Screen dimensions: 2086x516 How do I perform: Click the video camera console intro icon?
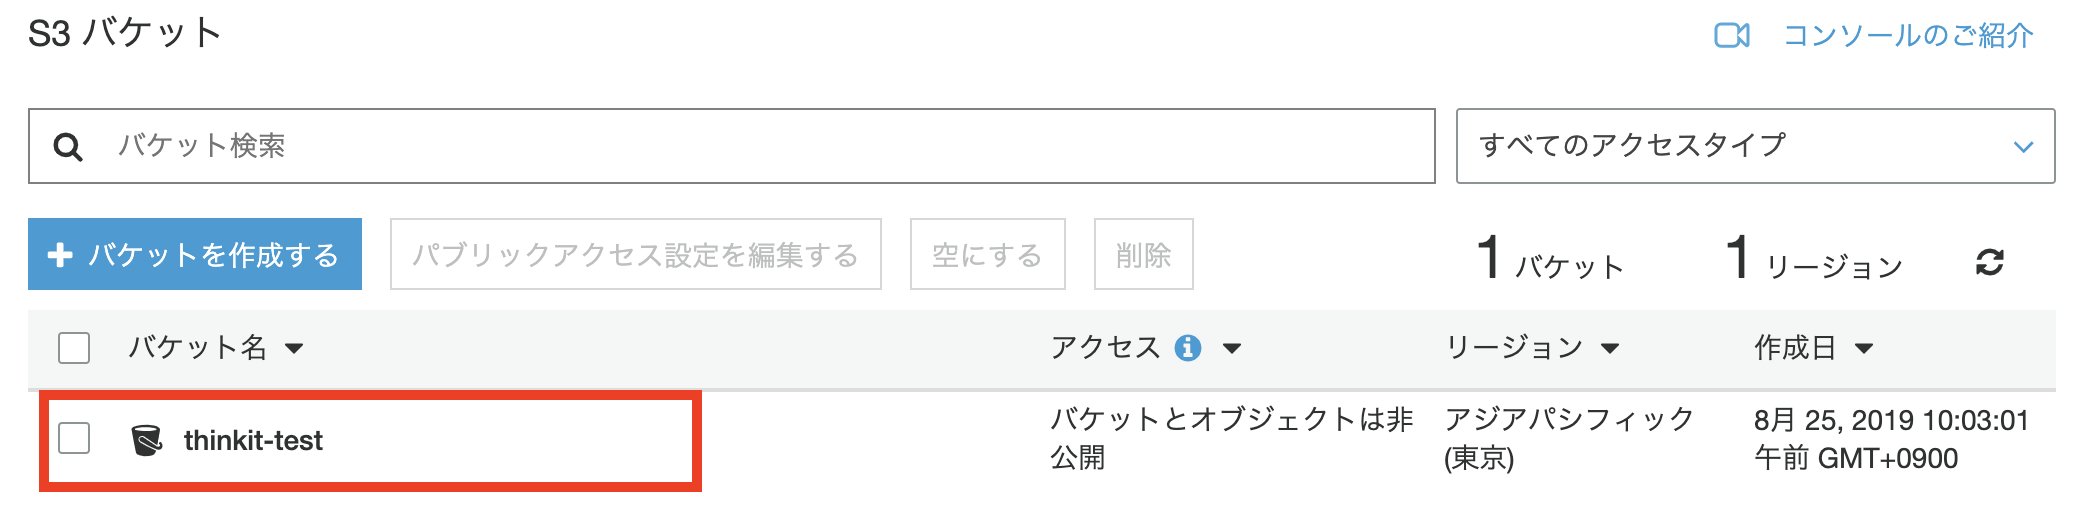click(1732, 36)
